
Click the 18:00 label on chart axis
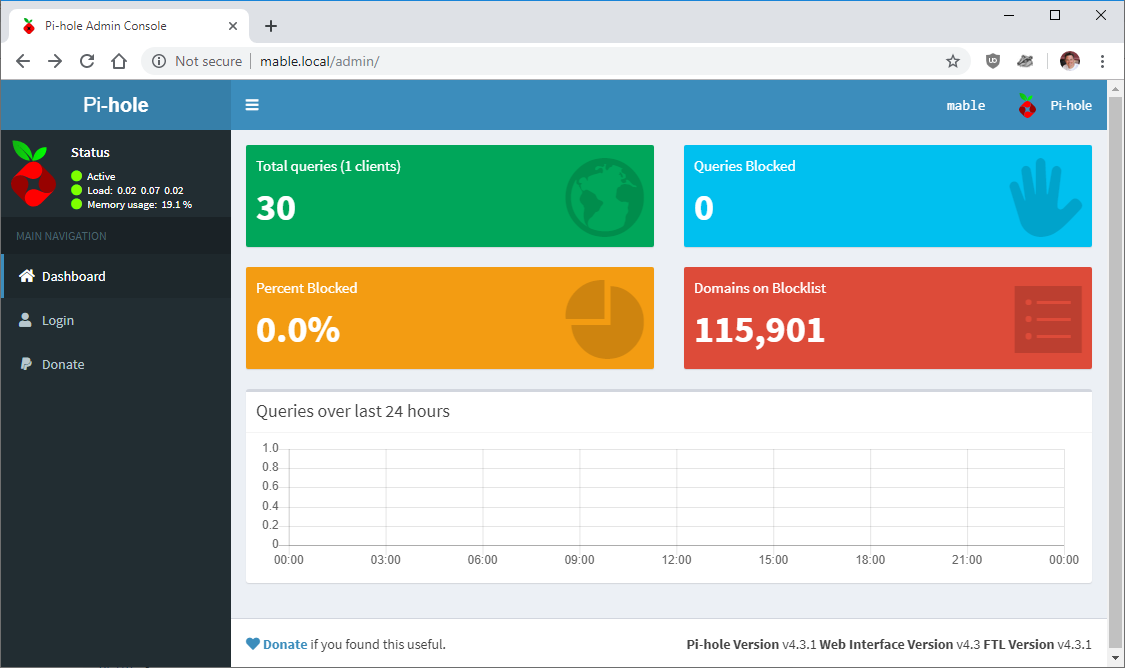[870, 560]
